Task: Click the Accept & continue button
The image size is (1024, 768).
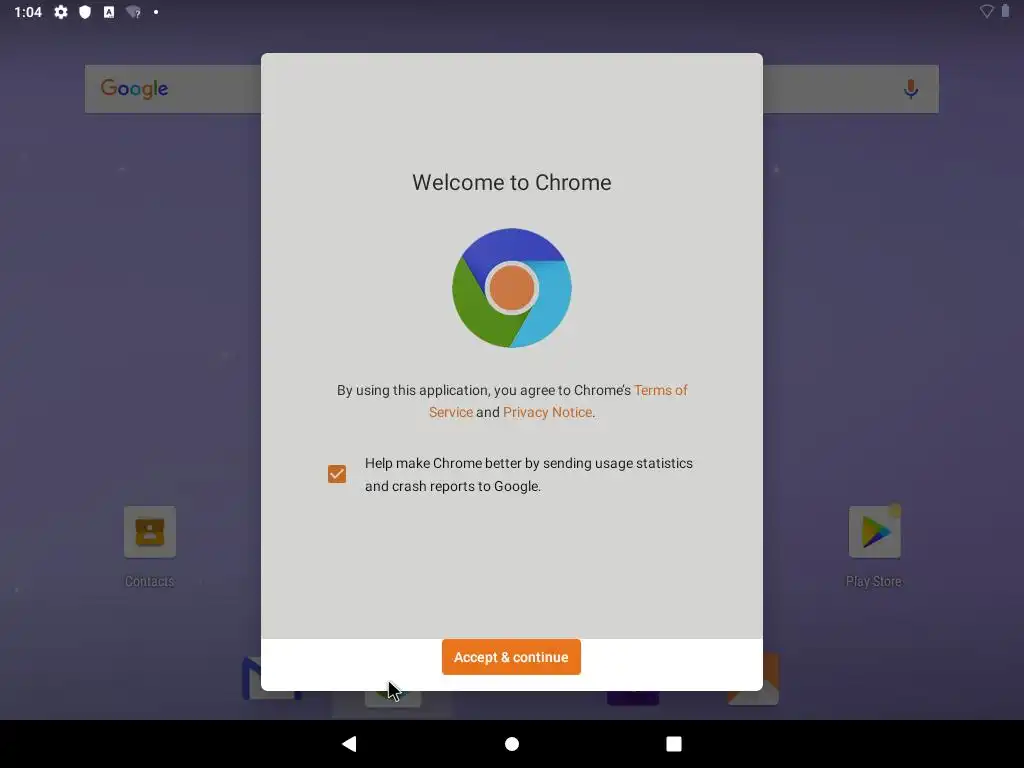Action: pyautogui.click(x=511, y=657)
